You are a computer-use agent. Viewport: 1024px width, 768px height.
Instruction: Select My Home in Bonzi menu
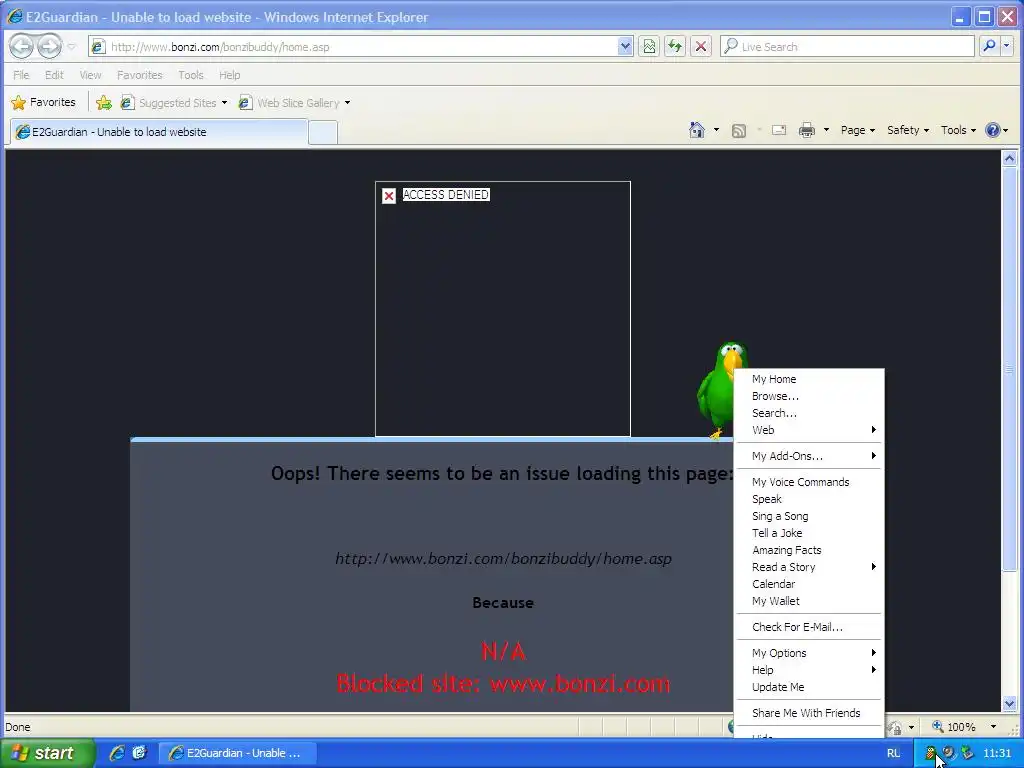(810, 379)
